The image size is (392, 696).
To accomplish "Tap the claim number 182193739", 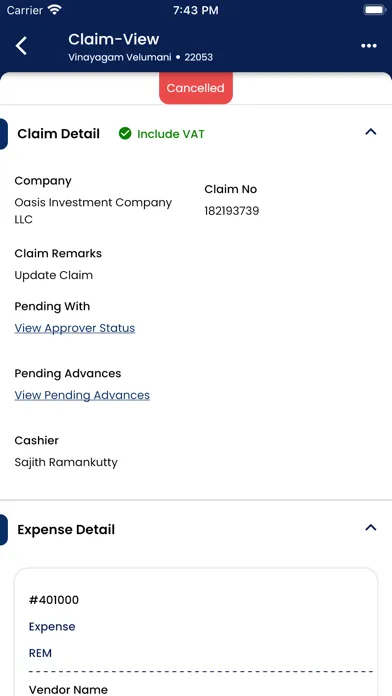I will pos(232,211).
